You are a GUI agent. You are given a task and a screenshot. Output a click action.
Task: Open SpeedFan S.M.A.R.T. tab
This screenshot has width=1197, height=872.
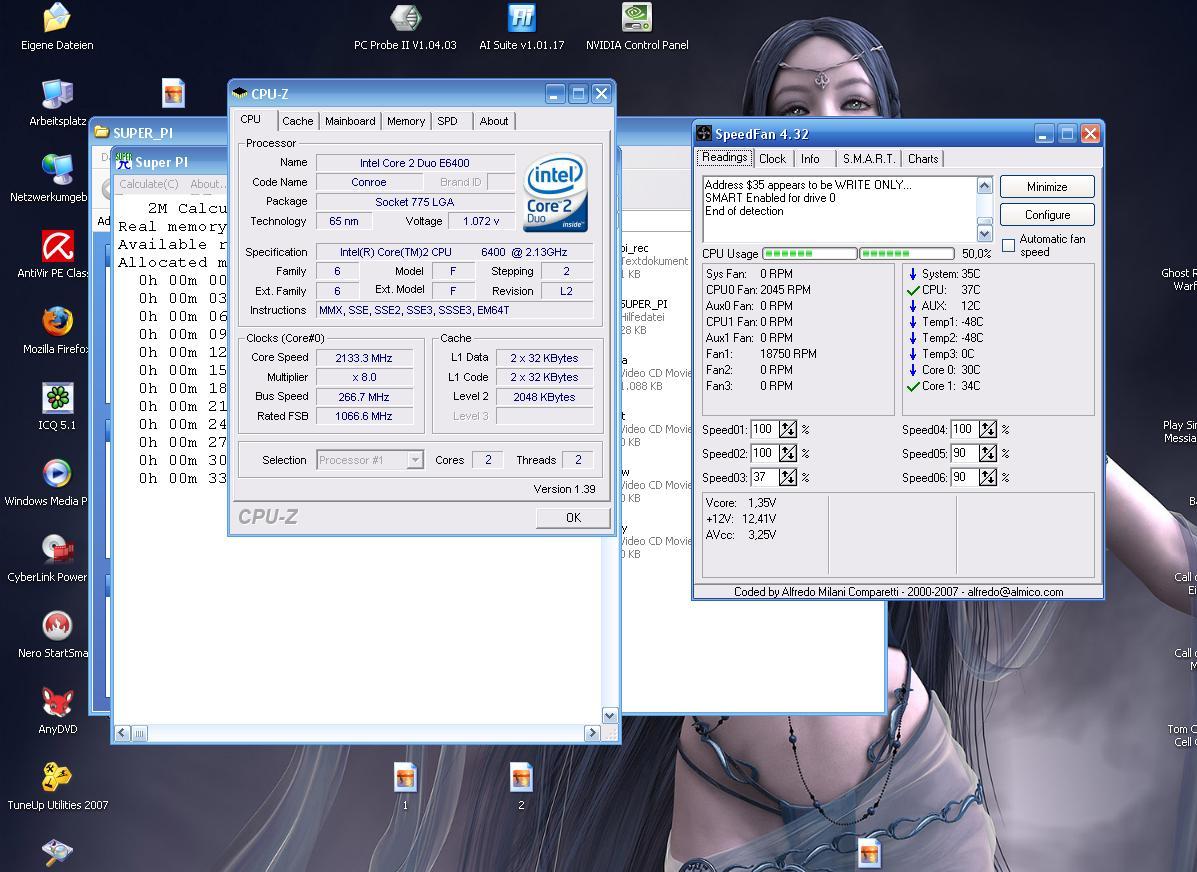[x=868, y=159]
